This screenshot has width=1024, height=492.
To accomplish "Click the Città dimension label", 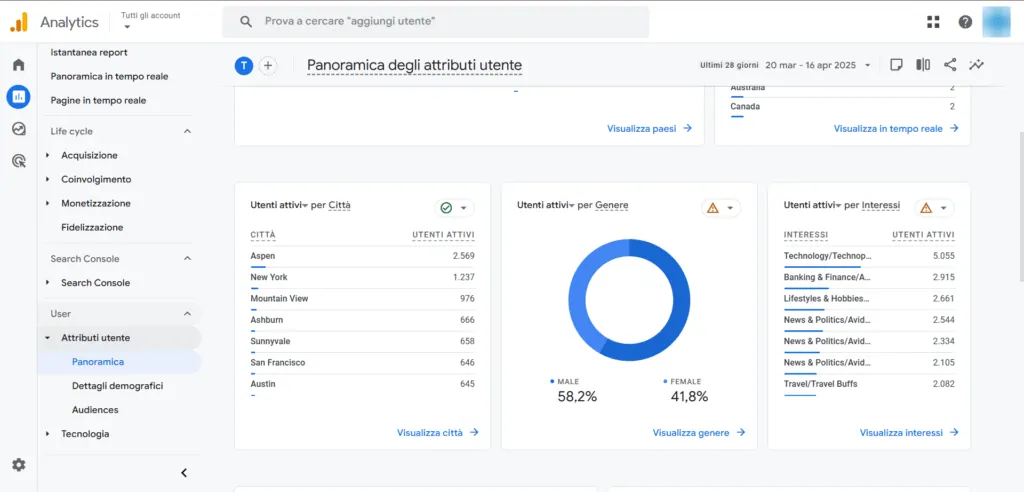I will 340,205.
